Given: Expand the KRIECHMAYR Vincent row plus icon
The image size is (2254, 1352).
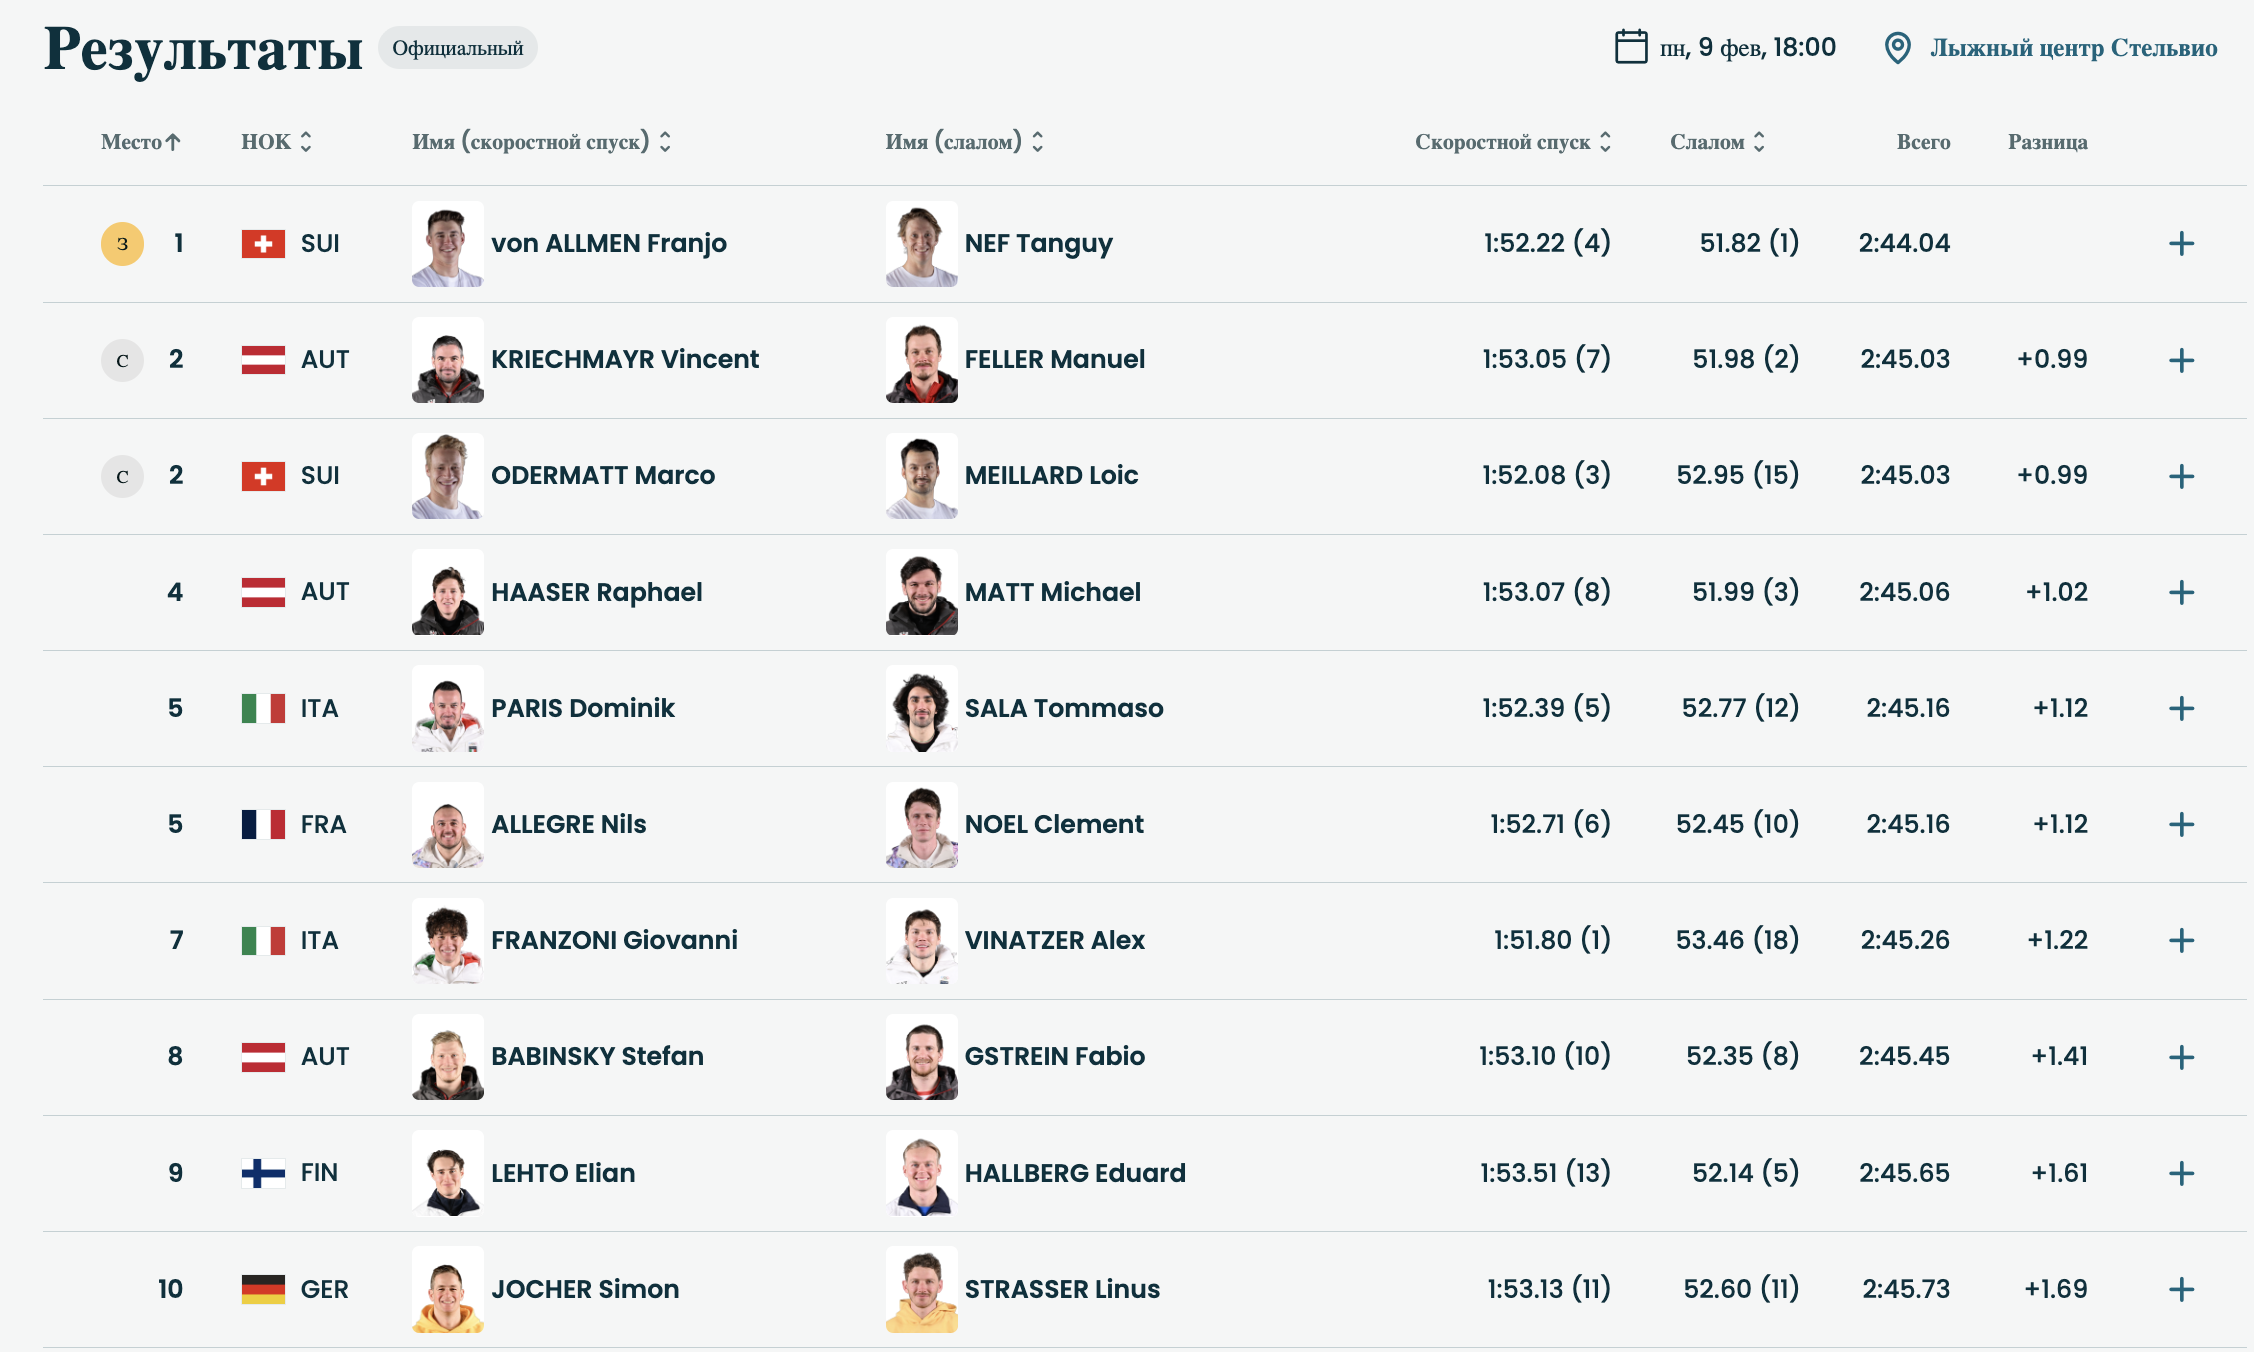Looking at the screenshot, I should [2181, 360].
